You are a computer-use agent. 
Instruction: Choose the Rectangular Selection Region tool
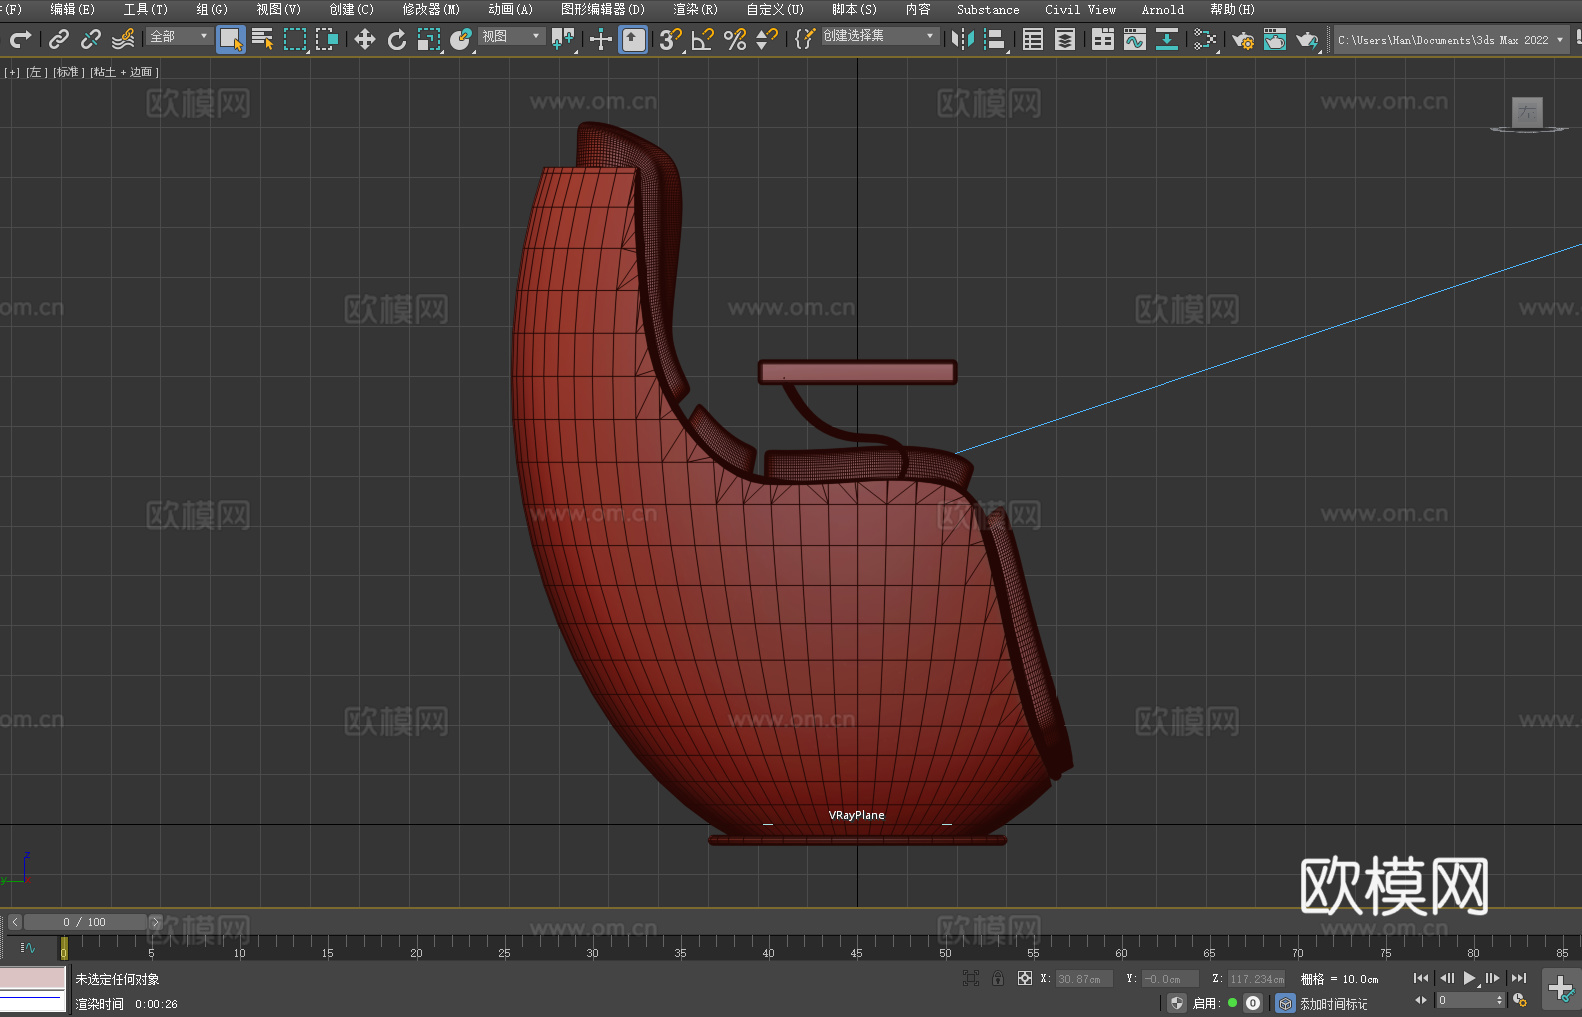point(295,39)
